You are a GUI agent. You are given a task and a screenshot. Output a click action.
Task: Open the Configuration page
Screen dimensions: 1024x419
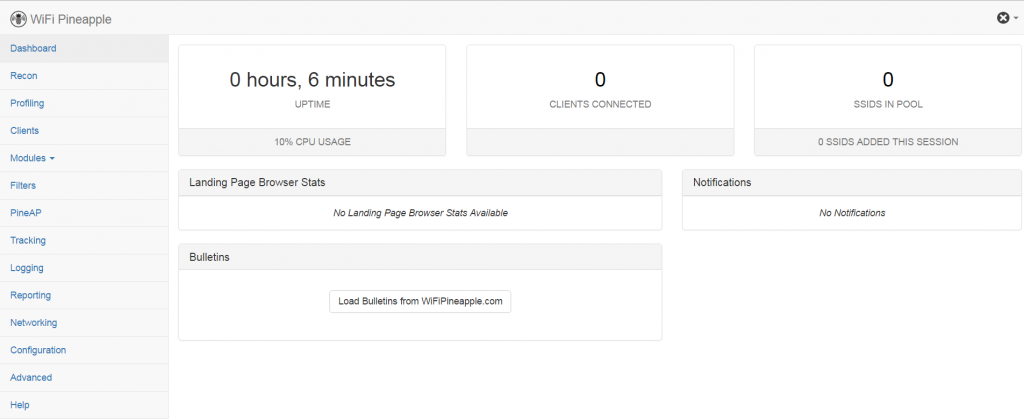(x=84, y=350)
